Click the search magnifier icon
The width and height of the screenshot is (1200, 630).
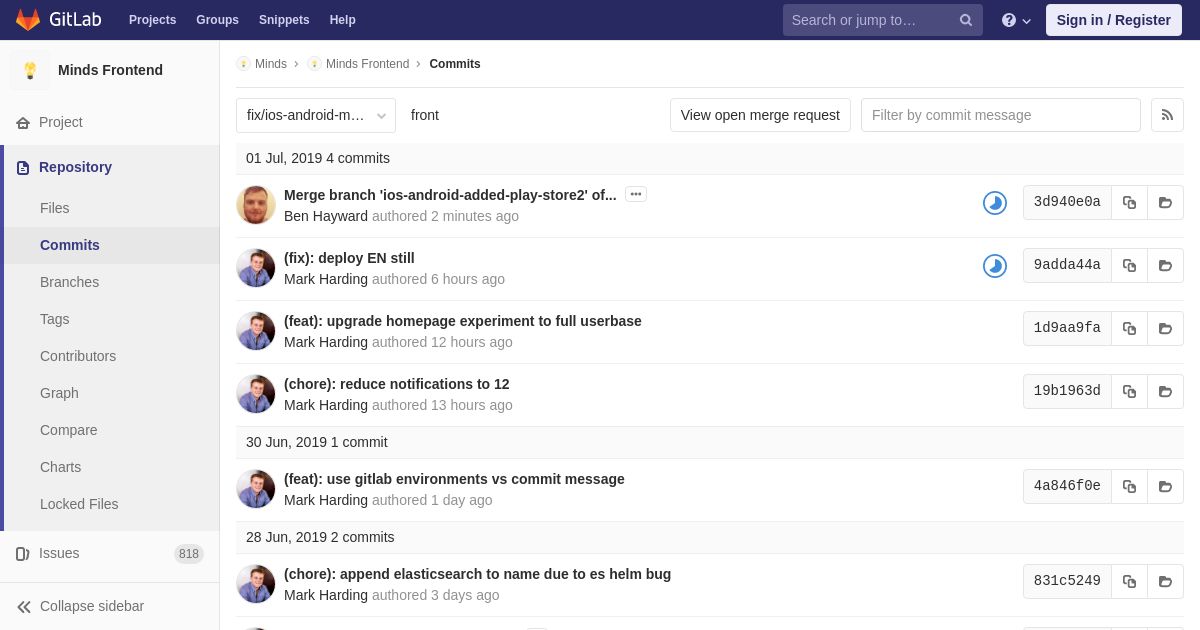coord(966,20)
